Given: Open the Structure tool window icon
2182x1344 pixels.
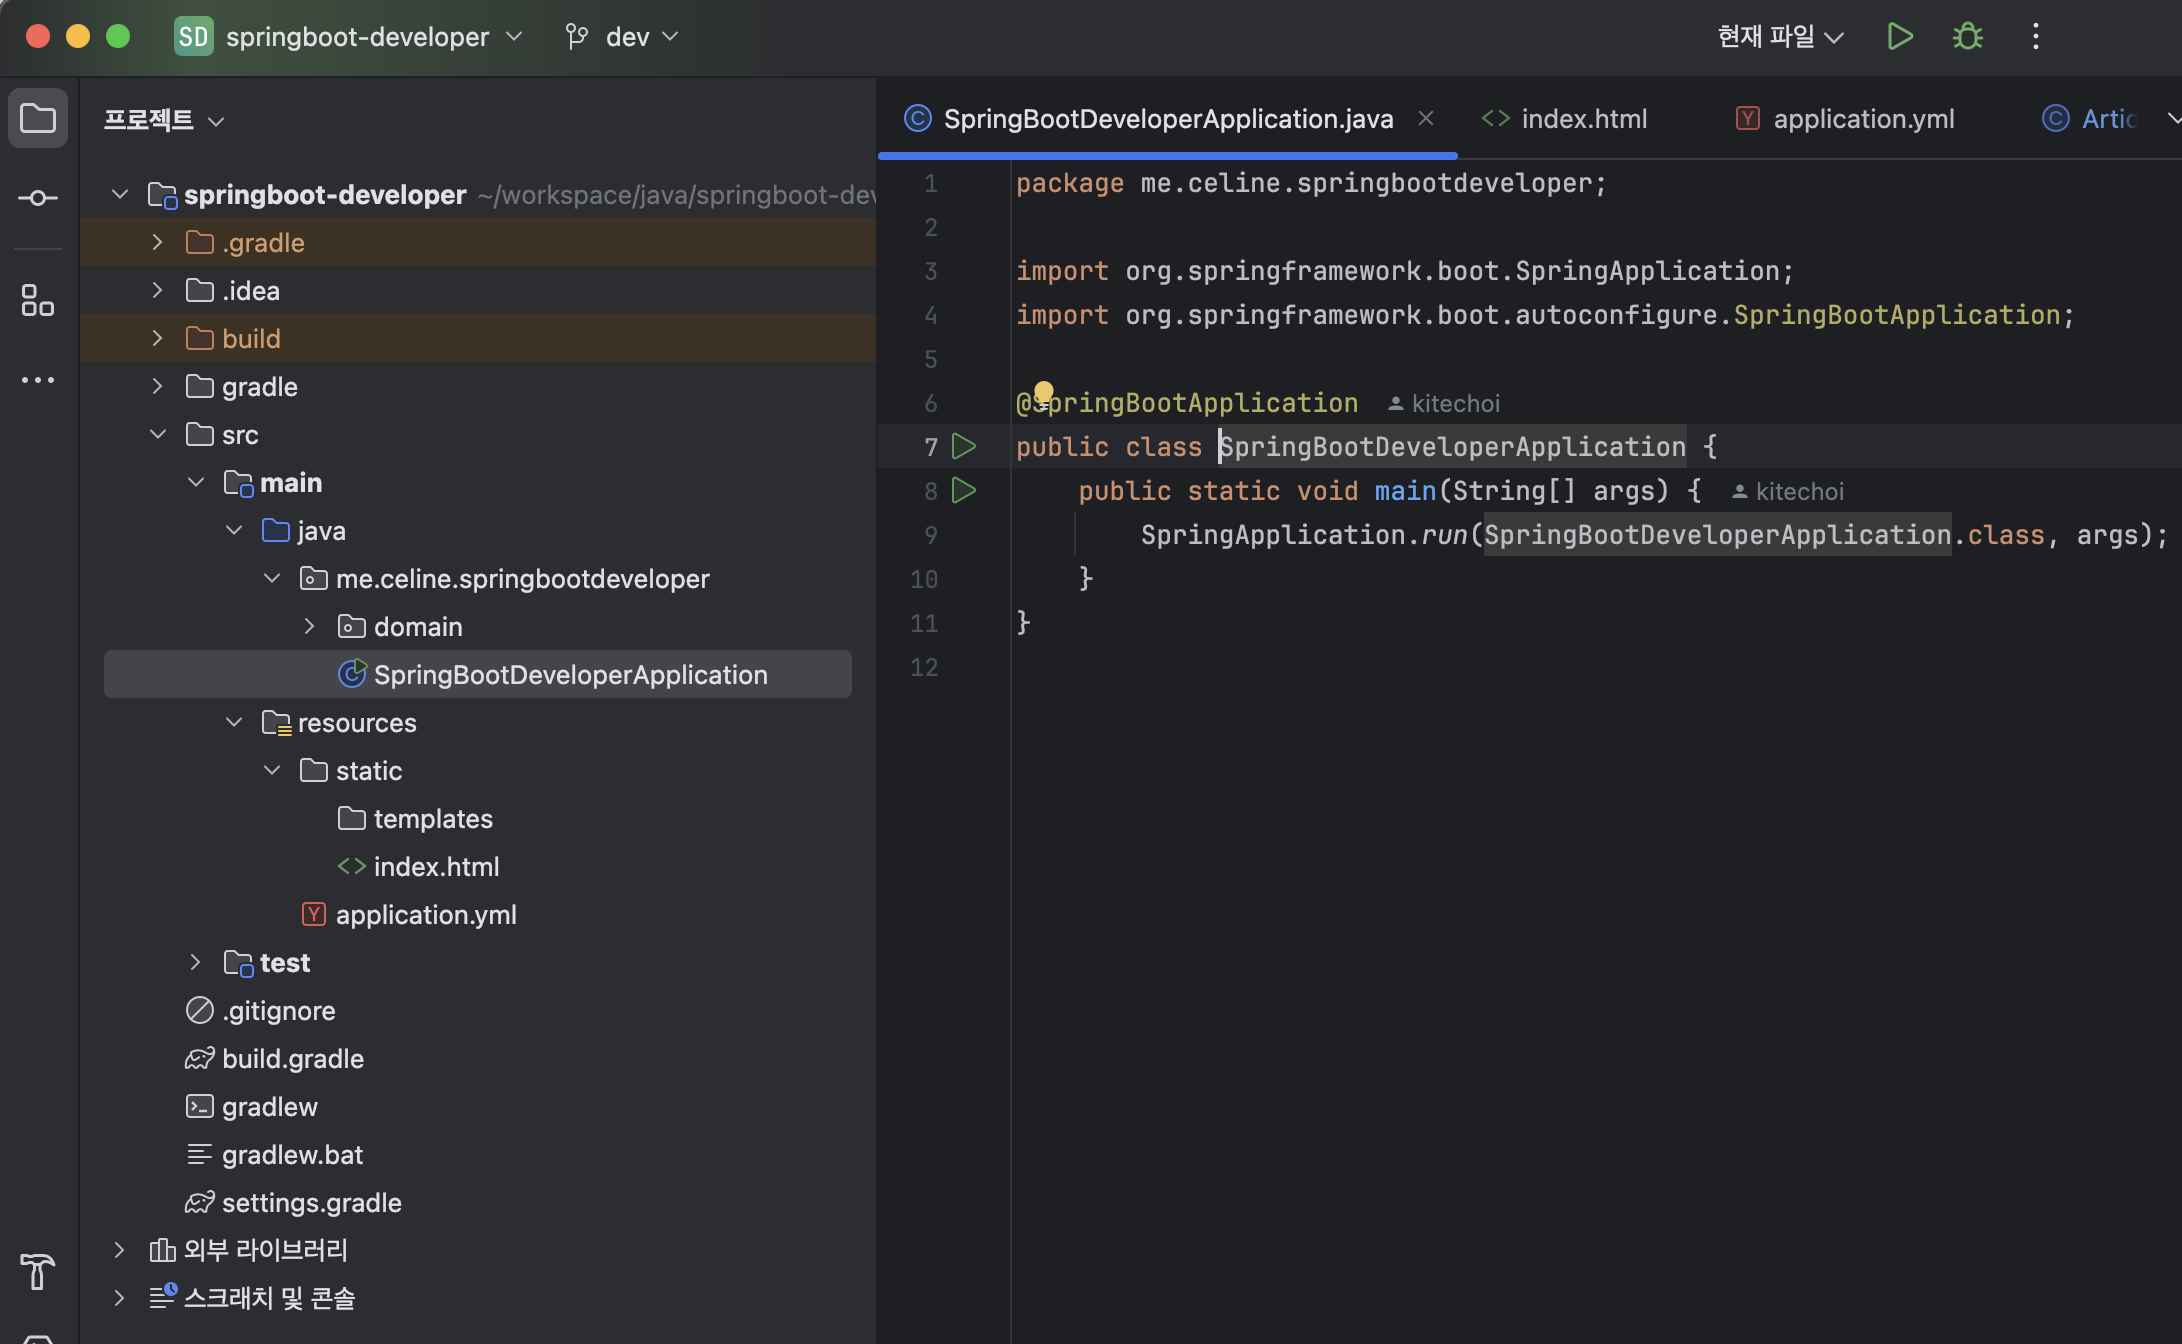Looking at the screenshot, I should point(37,299).
